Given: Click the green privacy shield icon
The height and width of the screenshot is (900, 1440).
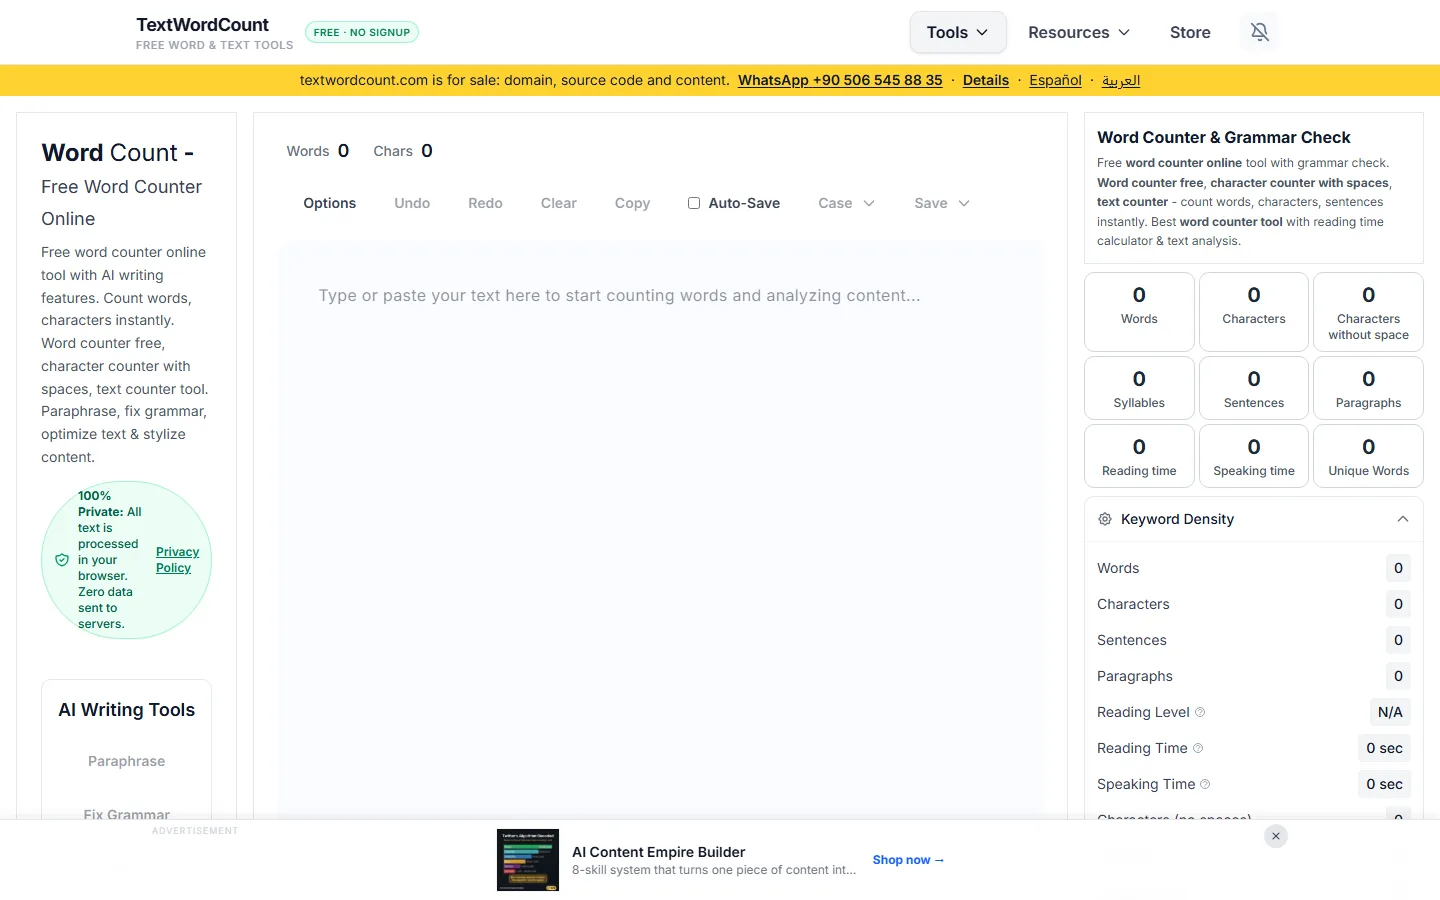Looking at the screenshot, I should (62, 560).
